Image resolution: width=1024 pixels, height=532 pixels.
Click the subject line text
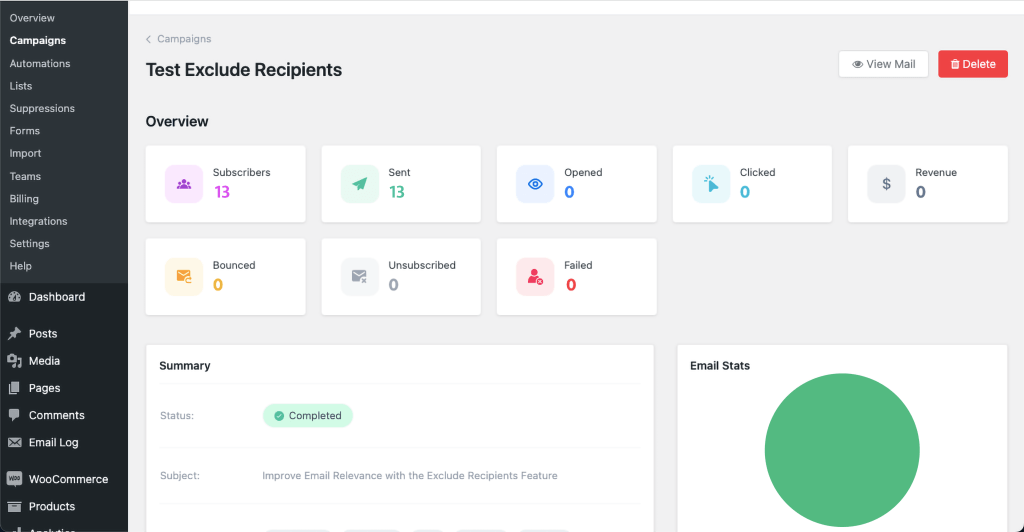(409, 476)
